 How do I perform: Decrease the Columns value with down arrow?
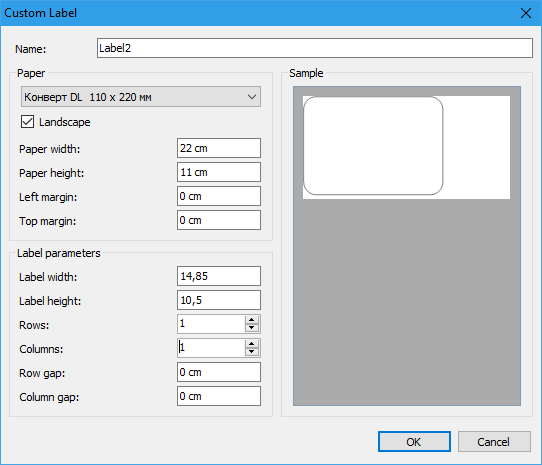click(252, 352)
